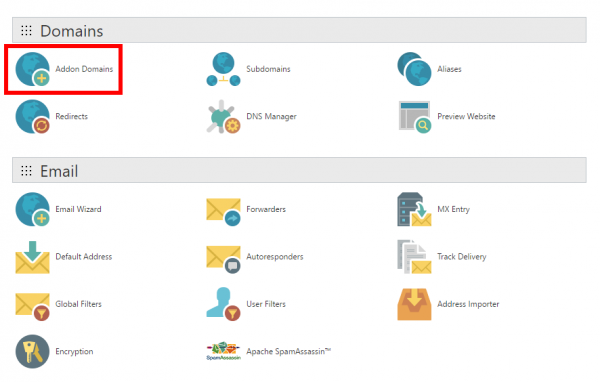This screenshot has height=382, width=600.
Task: Open the Forwarders envelope icon
Action: pos(223,211)
